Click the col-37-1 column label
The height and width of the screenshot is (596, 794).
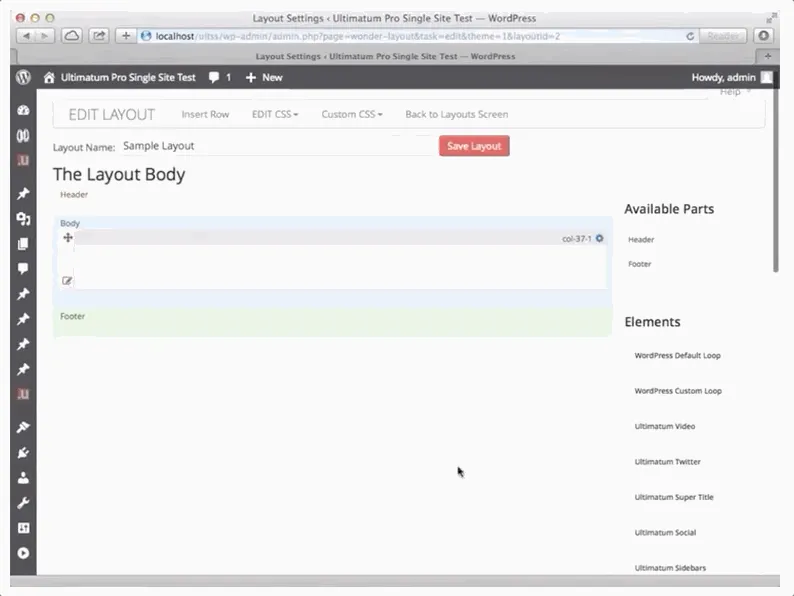577,239
